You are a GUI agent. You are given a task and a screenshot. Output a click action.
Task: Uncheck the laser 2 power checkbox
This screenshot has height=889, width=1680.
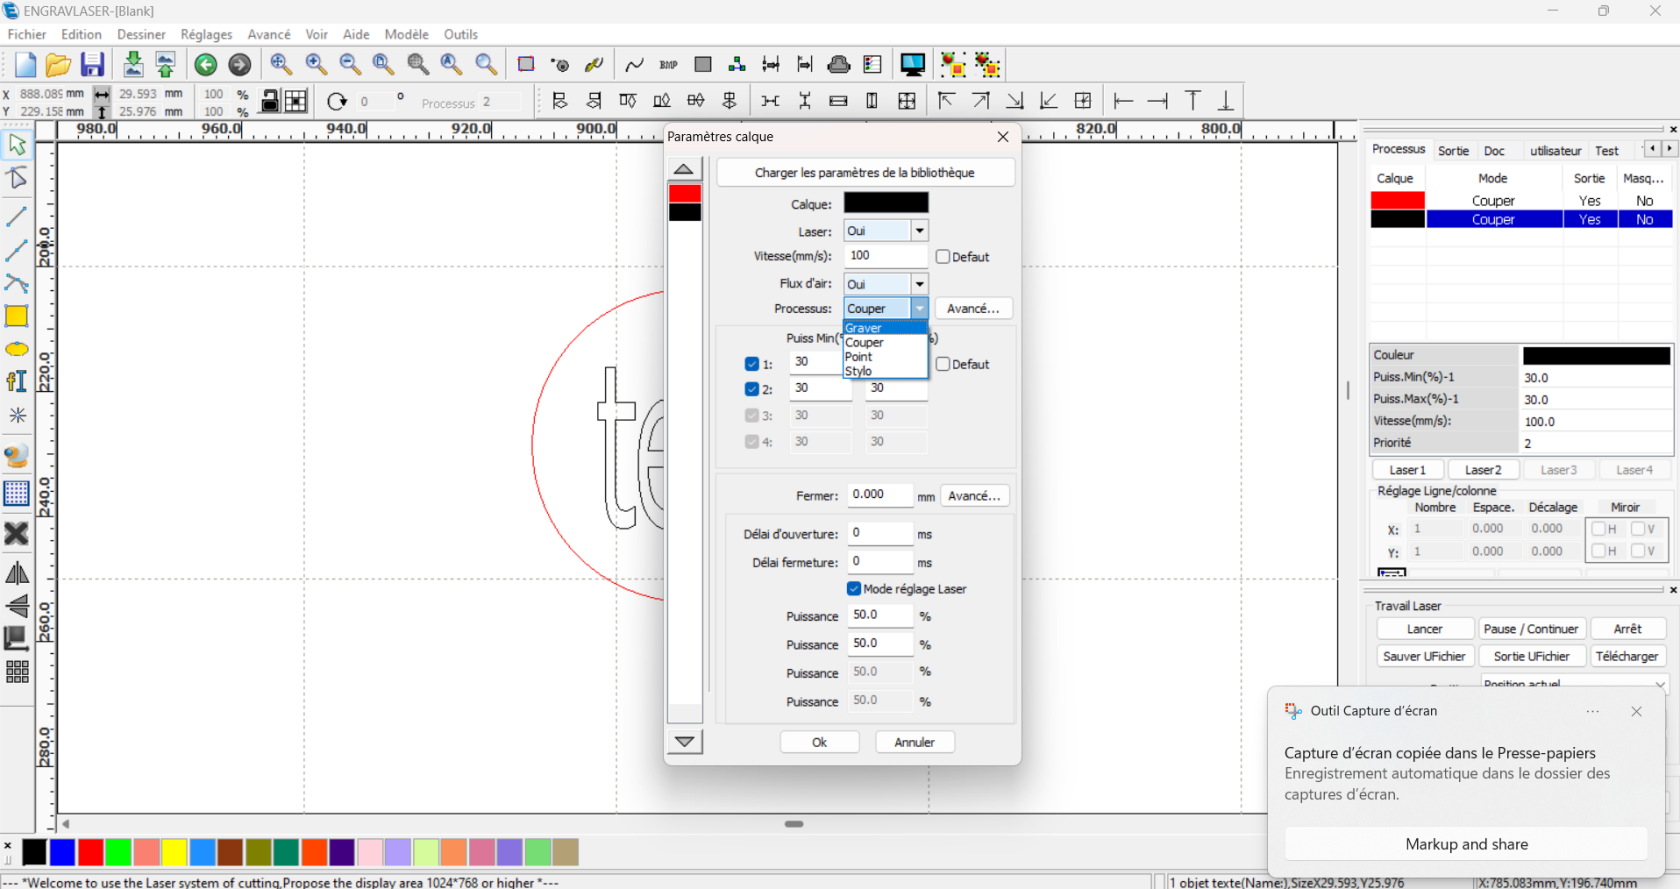[x=752, y=389]
